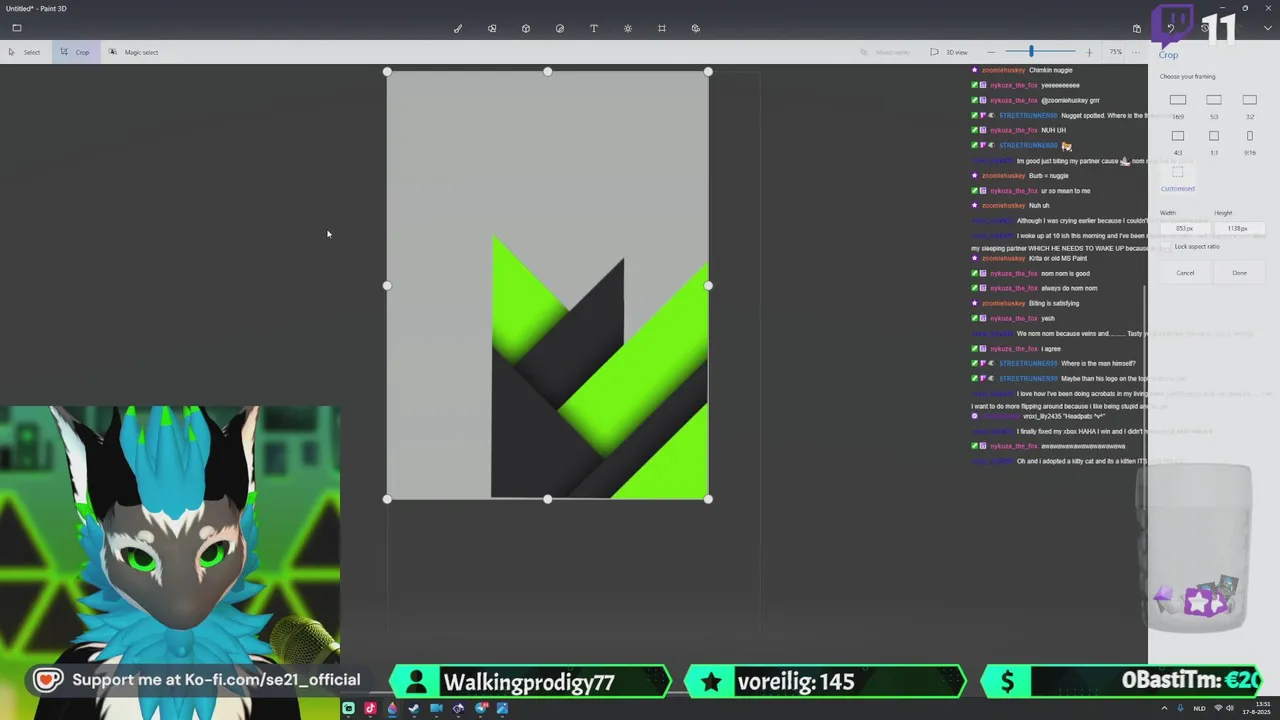The width and height of the screenshot is (1280, 720).
Task: Click the Cancel button
Action: pos(1185,273)
